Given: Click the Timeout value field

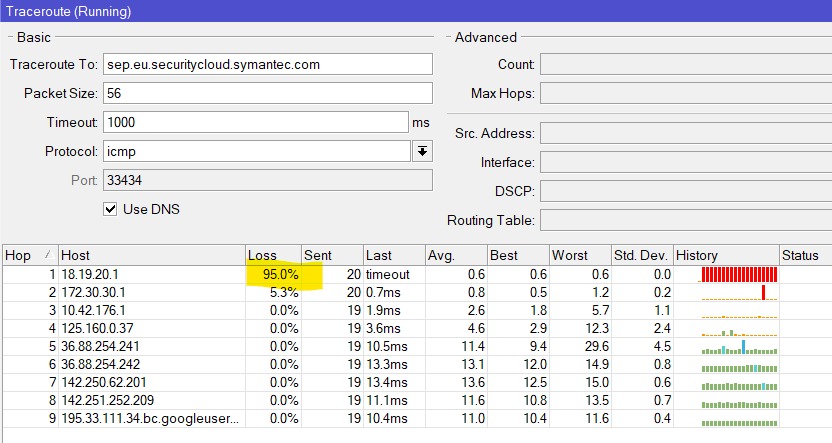Looking at the screenshot, I should pyautogui.click(x=255, y=122).
